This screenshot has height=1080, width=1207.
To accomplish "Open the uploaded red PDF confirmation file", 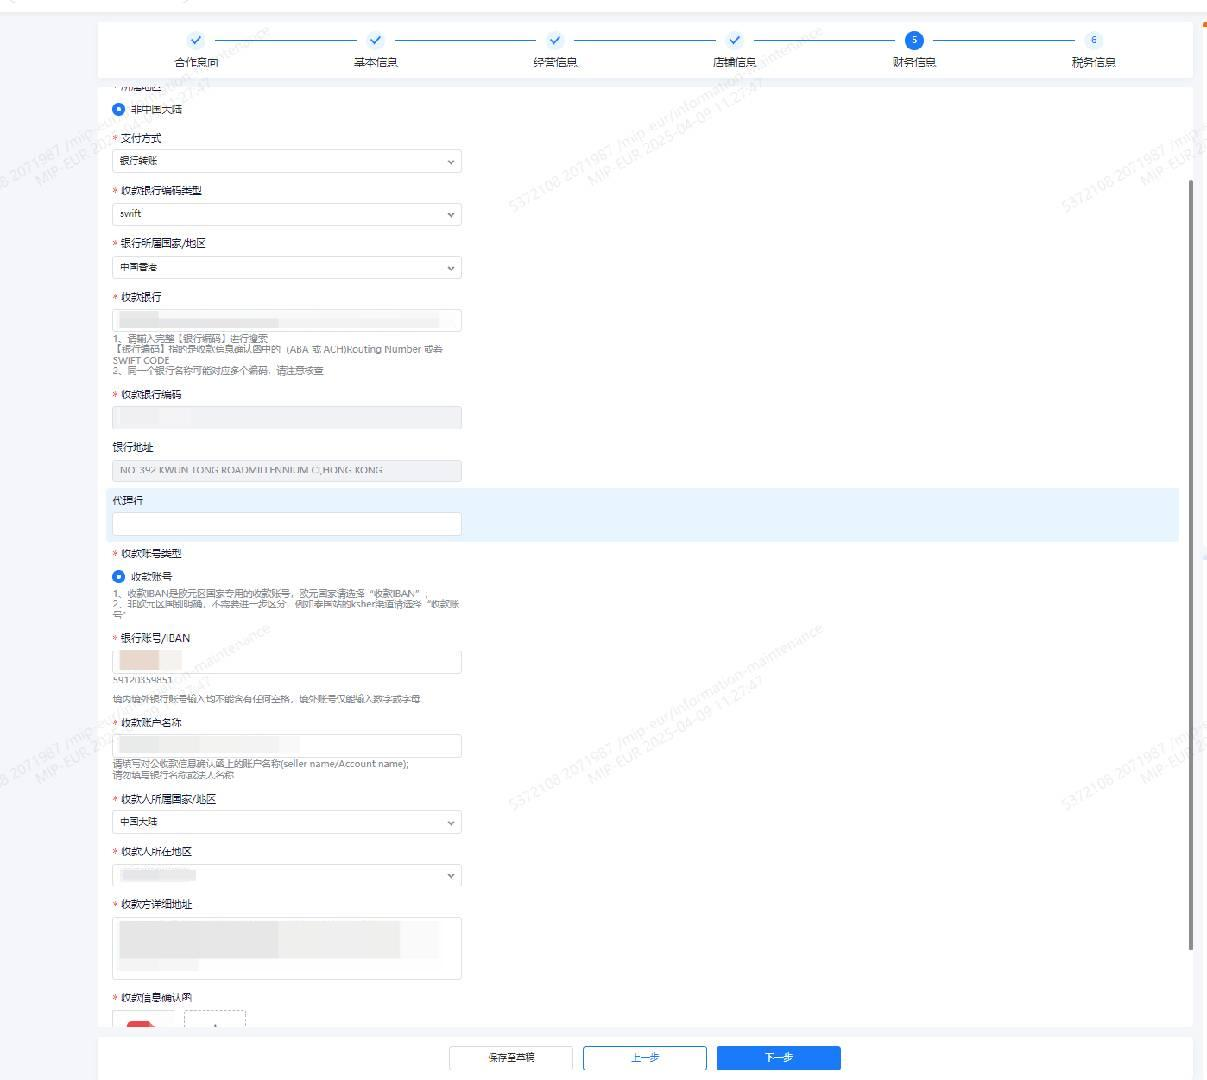I will [143, 1019].
